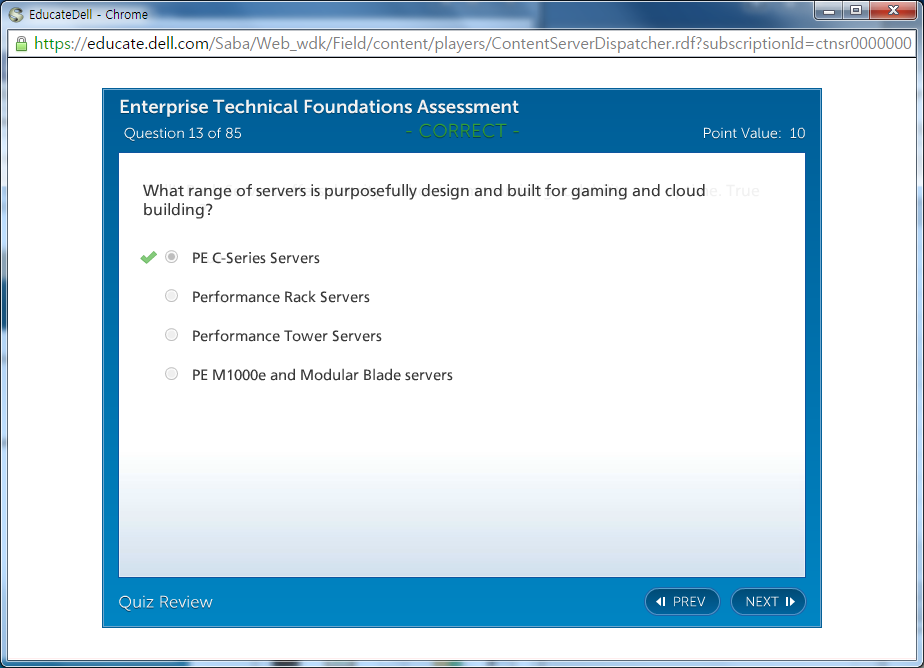Click the Quiz Review label

(x=166, y=601)
